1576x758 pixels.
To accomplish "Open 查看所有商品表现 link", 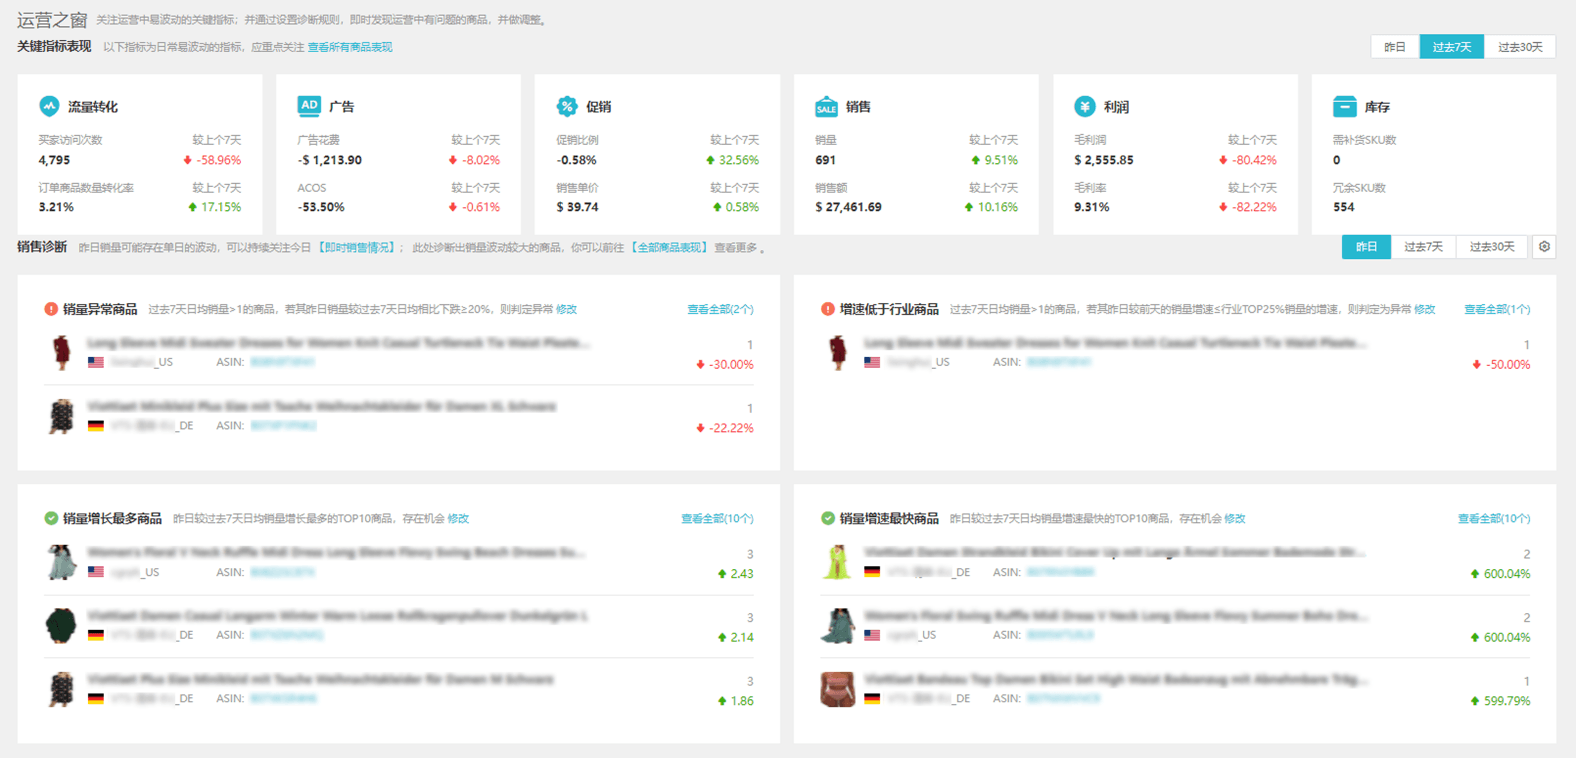I will [350, 47].
